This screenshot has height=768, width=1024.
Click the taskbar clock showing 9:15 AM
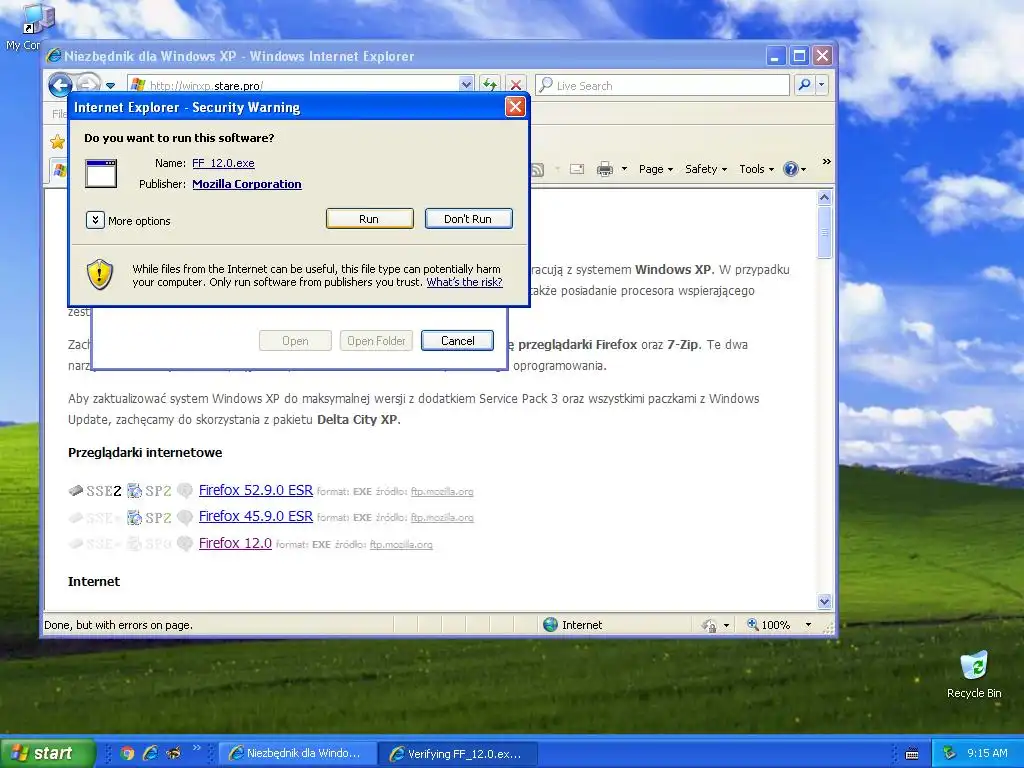point(987,753)
